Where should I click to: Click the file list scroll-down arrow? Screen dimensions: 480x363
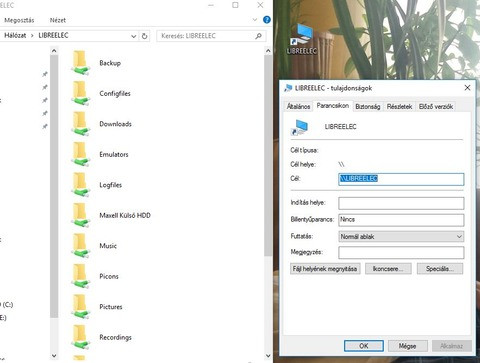click(x=268, y=356)
